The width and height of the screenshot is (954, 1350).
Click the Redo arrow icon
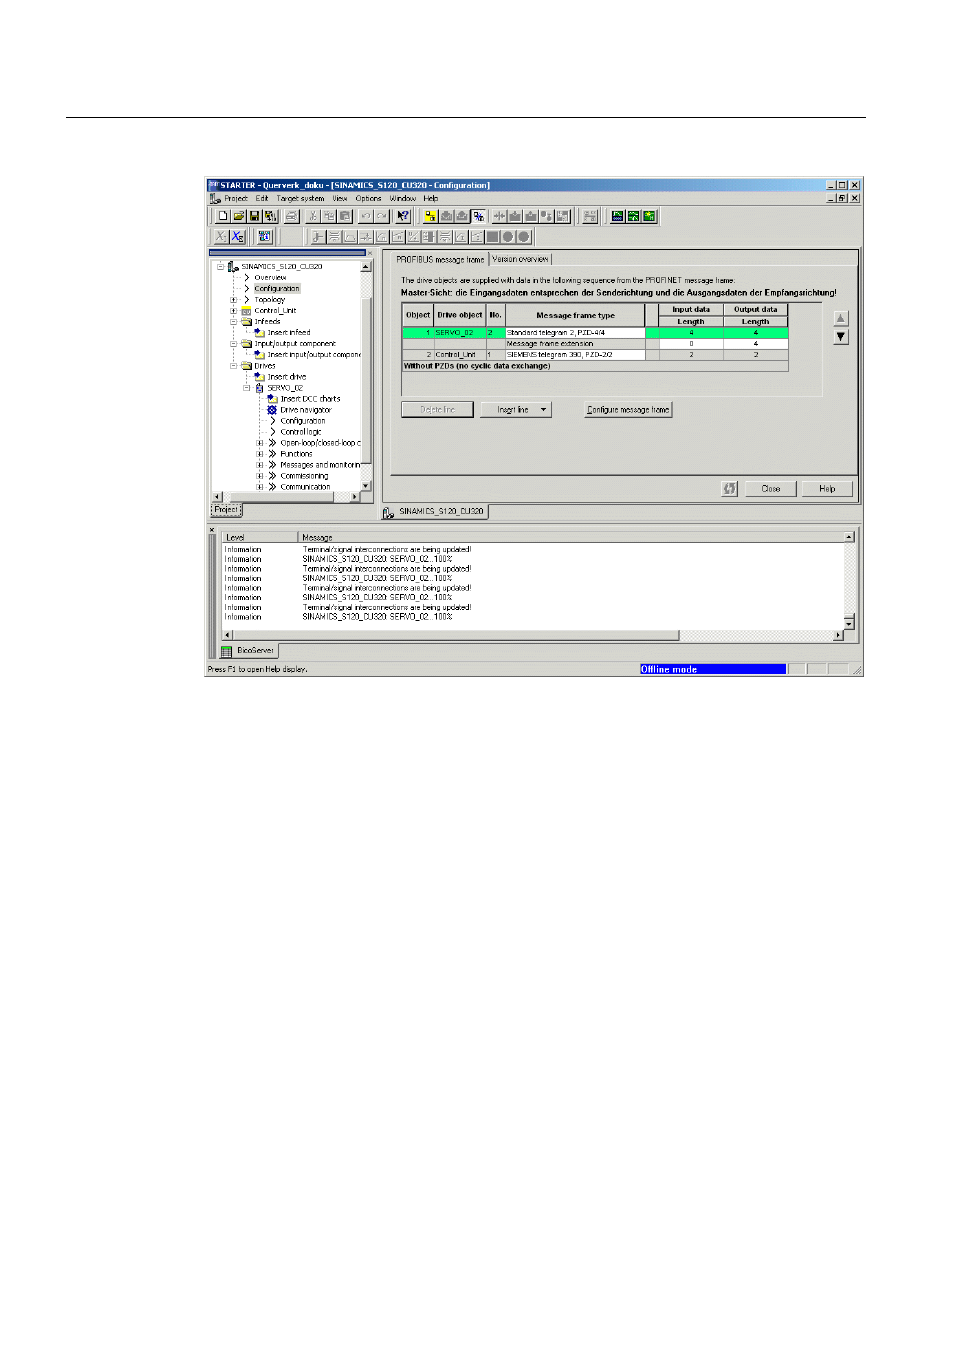coord(382,216)
